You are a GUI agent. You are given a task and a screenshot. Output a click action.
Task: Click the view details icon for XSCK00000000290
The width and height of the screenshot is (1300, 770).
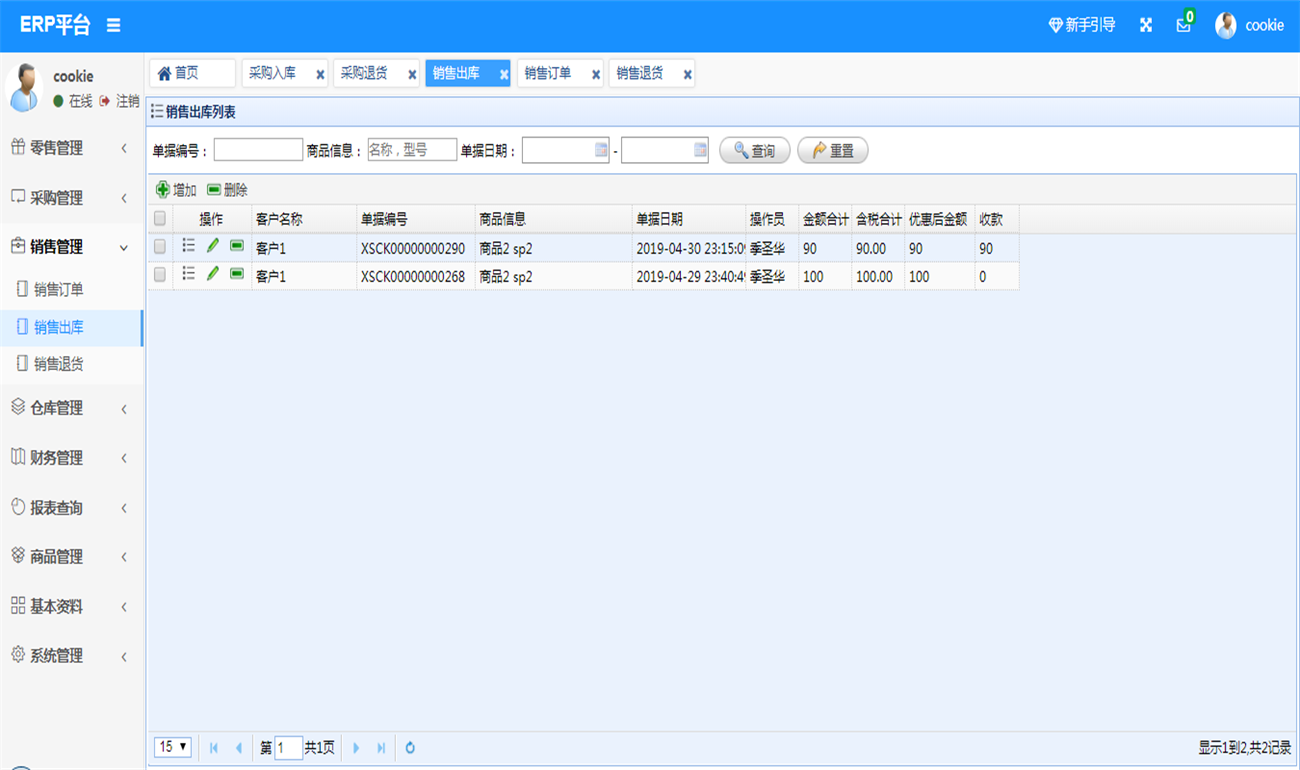pyautogui.click(x=188, y=246)
